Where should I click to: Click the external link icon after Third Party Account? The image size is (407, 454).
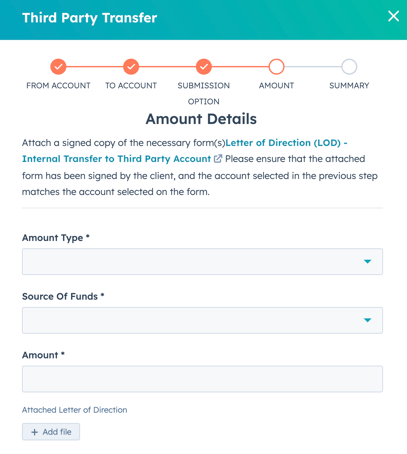[x=218, y=159]
